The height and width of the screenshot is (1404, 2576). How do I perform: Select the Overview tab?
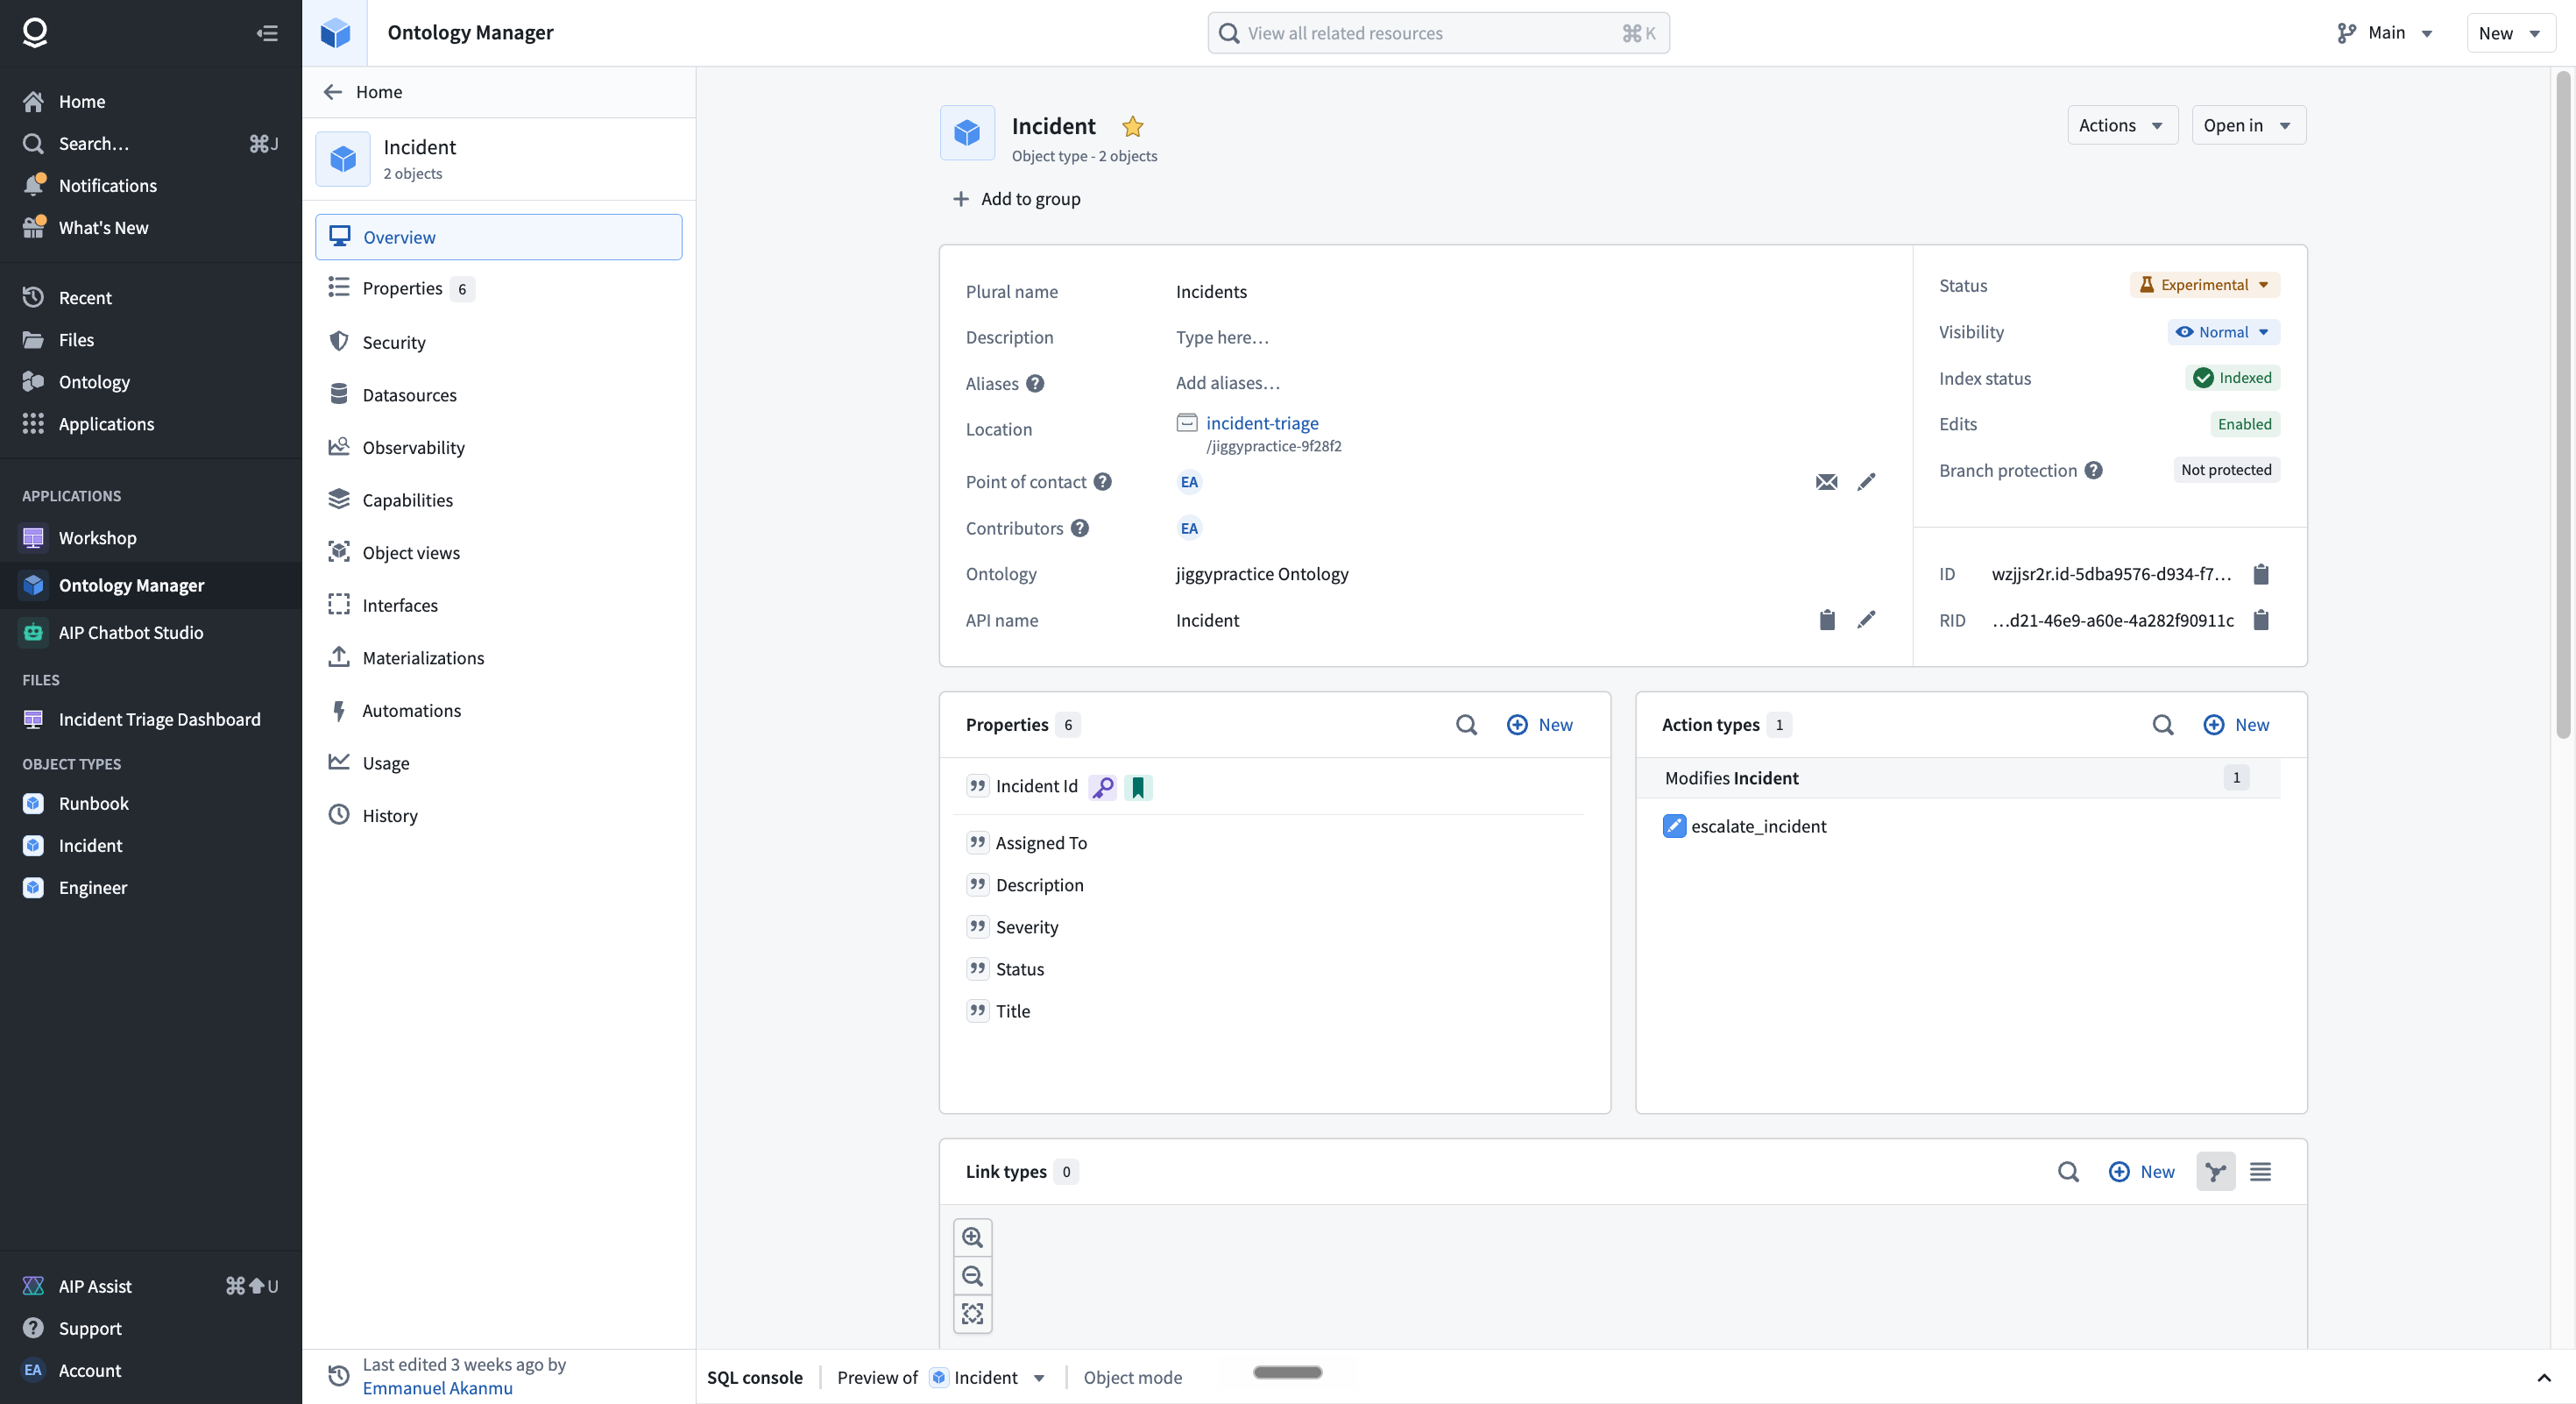click(x=498, y=237)
